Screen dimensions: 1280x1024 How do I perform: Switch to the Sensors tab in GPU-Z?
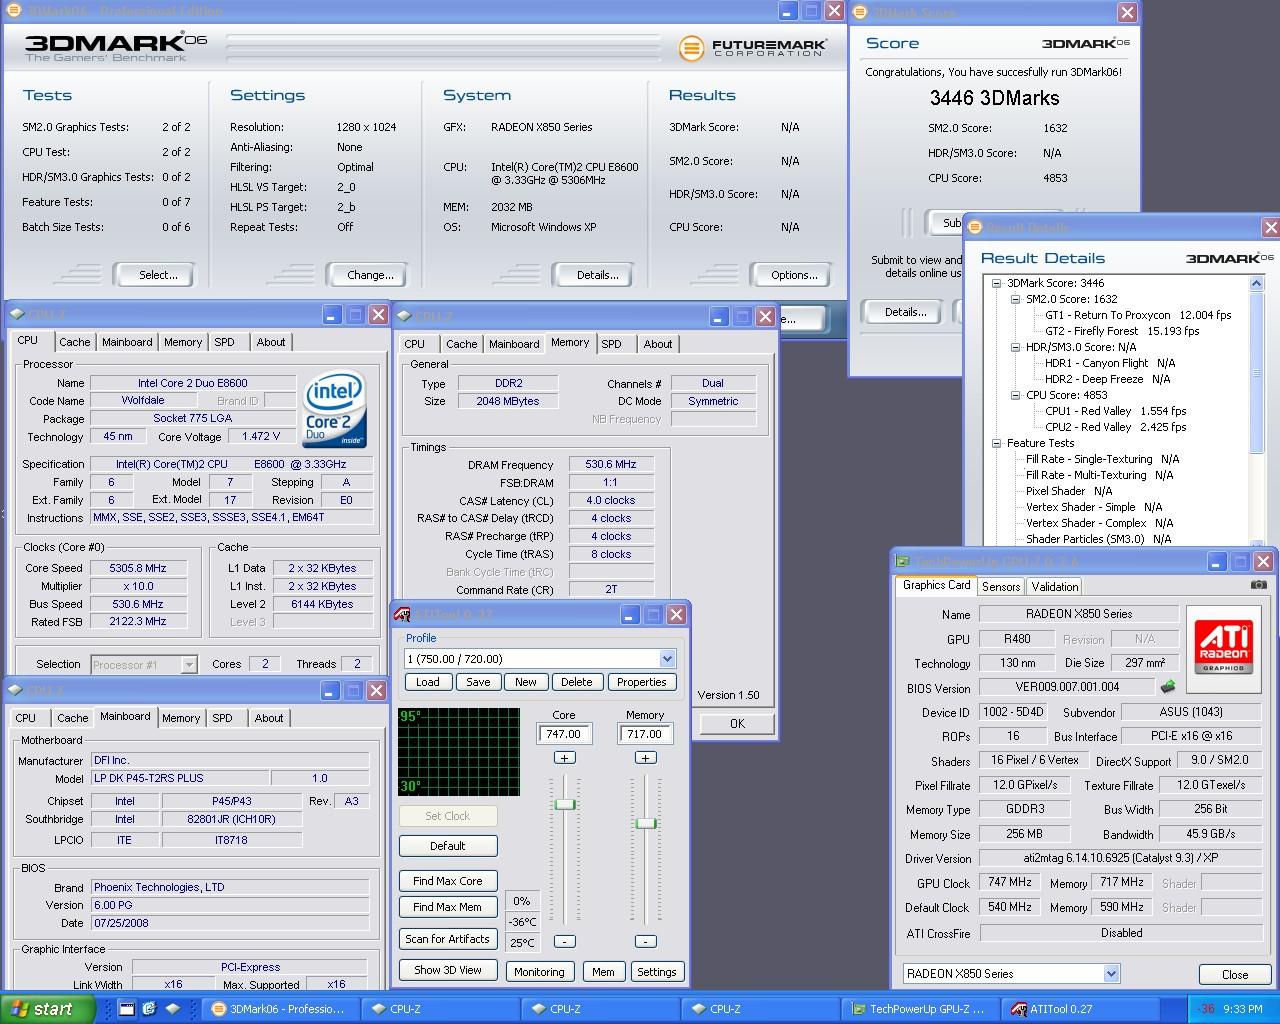[x=1001, y=587]
